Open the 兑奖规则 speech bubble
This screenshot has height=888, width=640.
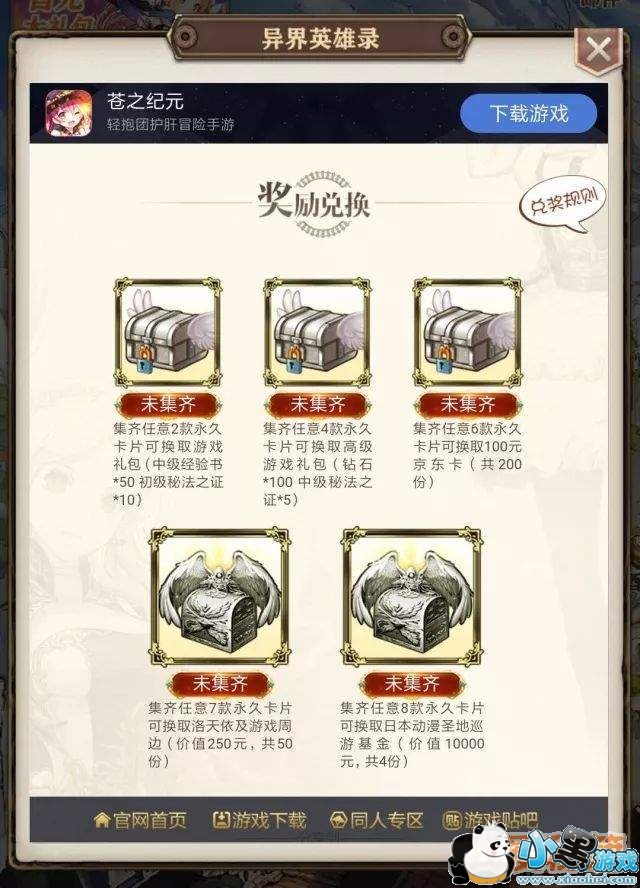pos(564,203)
